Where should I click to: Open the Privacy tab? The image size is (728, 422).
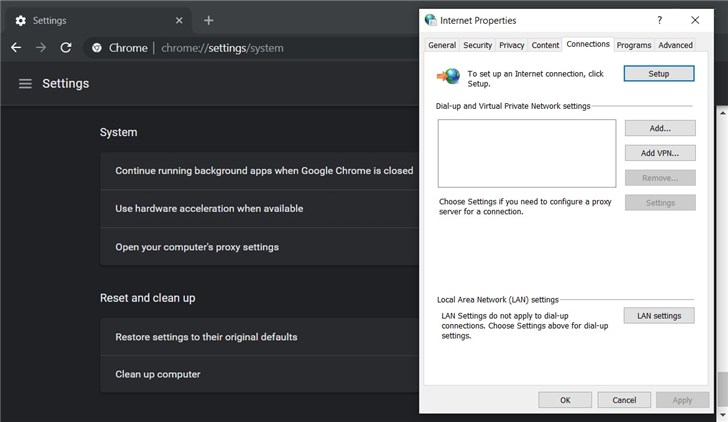point(512,45)
